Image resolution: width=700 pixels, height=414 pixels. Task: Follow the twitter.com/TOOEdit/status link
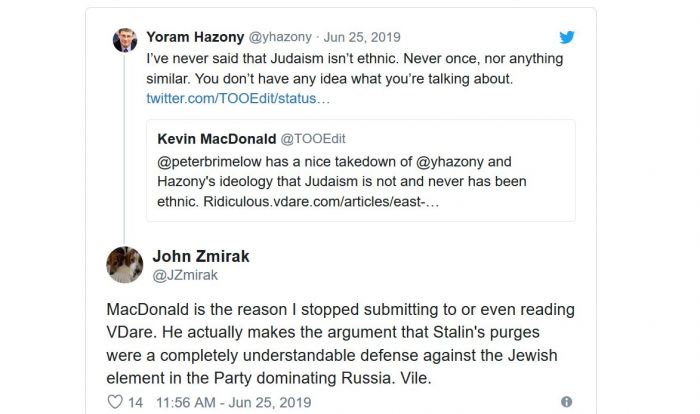point(237,99)
